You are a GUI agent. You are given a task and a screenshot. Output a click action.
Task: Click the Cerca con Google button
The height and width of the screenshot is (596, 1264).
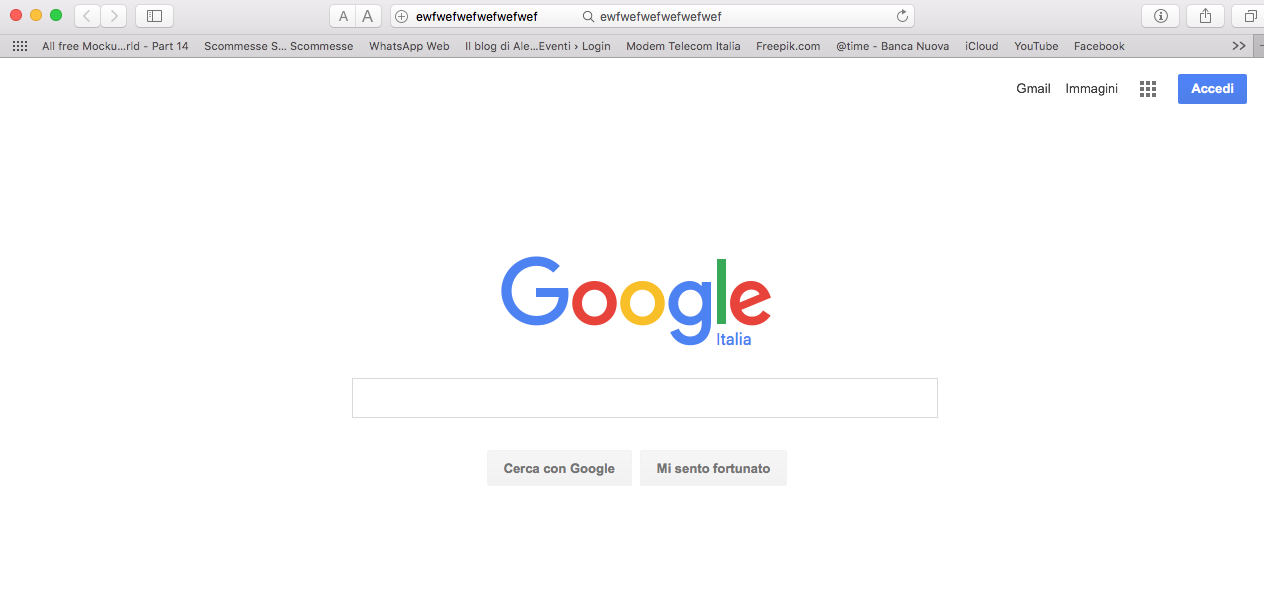(559, 468)
